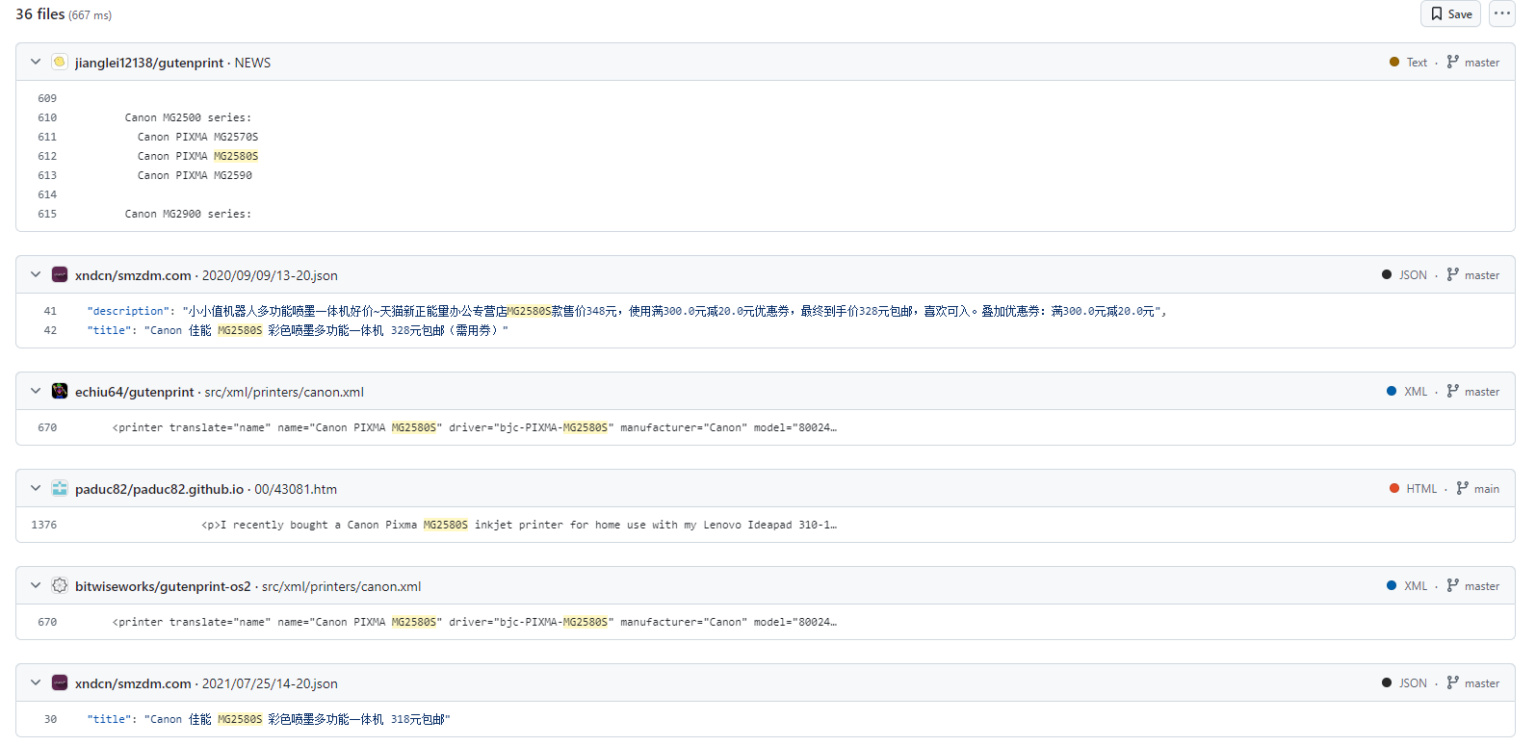This screenshot has width=1536, height=746.
Task: Collapse the echiu64/gutenprint canon.xml result
Action: coord(35,391)
